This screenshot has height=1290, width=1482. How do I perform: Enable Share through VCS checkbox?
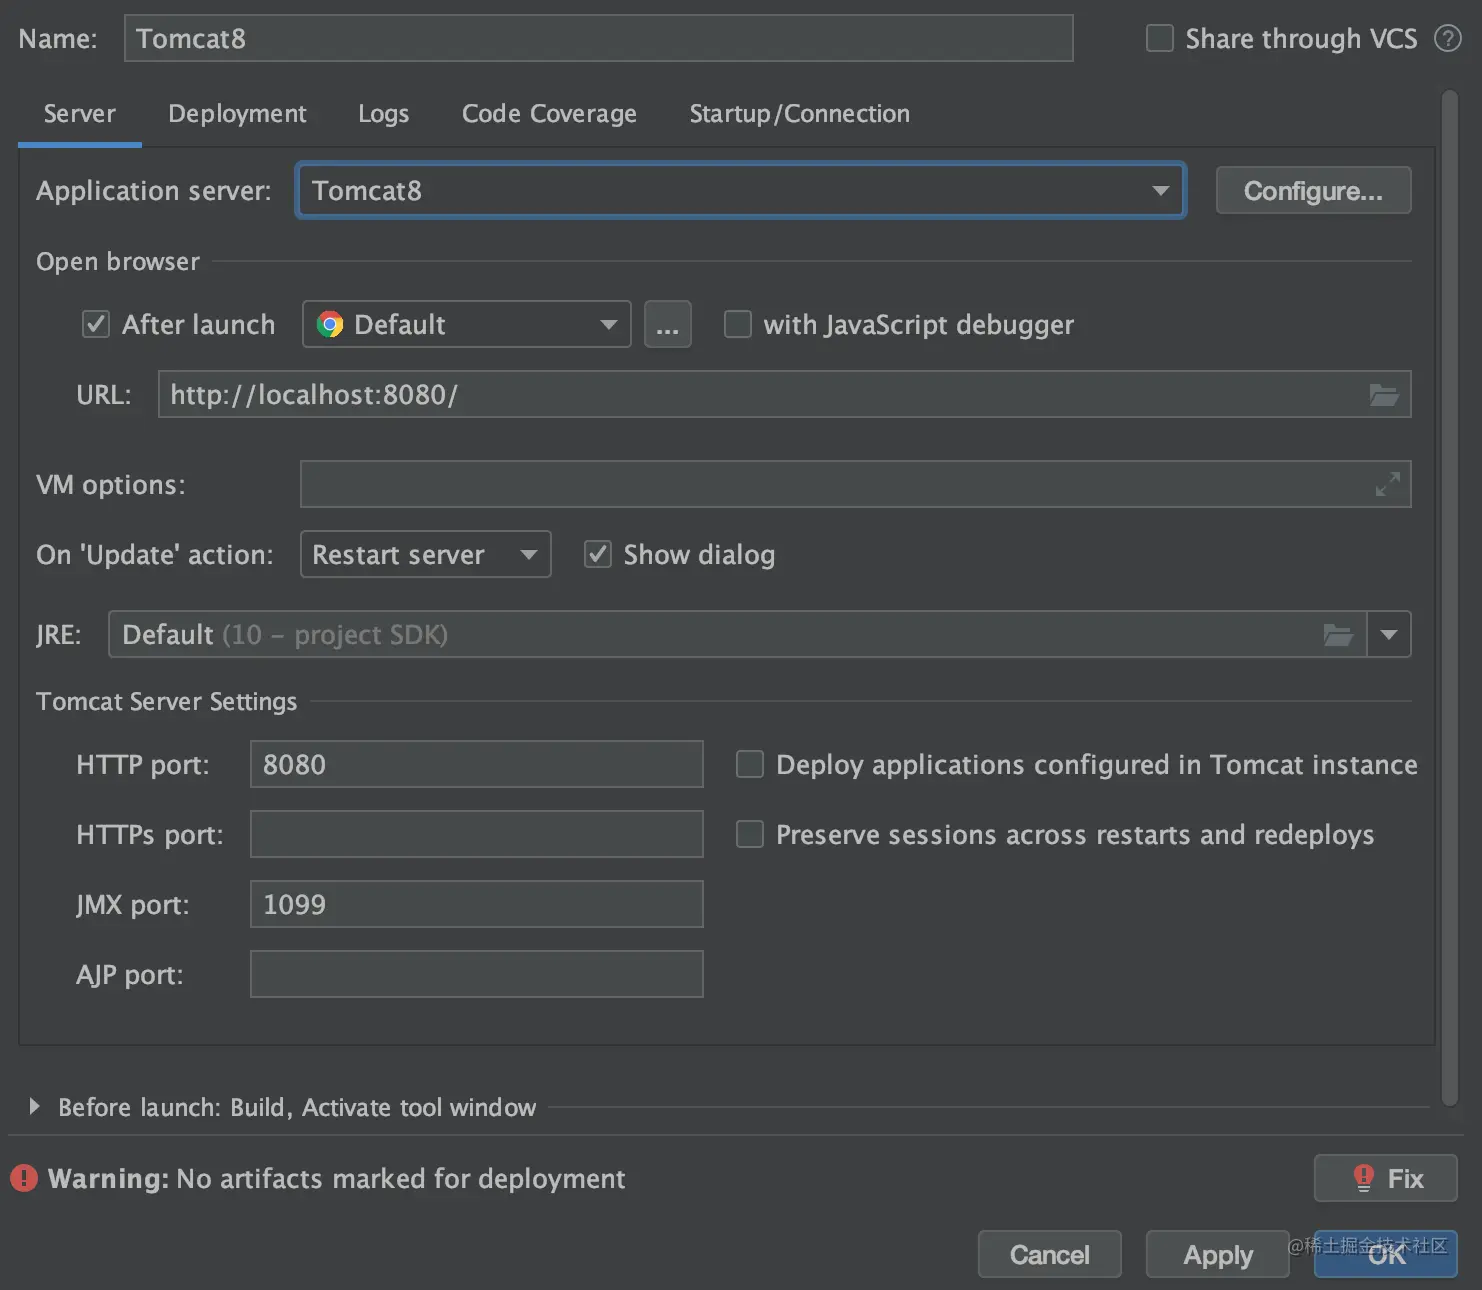(x=1159, y=39)
